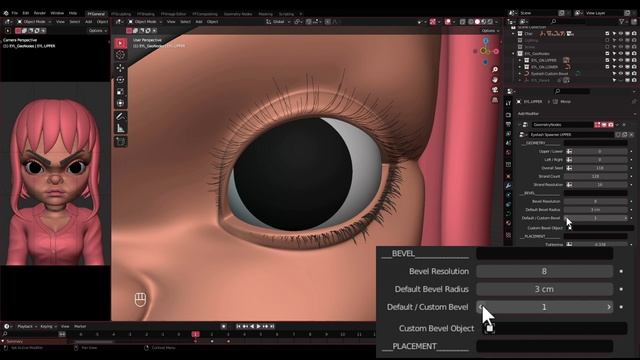Select the Move tool

(x=120, y=68)
